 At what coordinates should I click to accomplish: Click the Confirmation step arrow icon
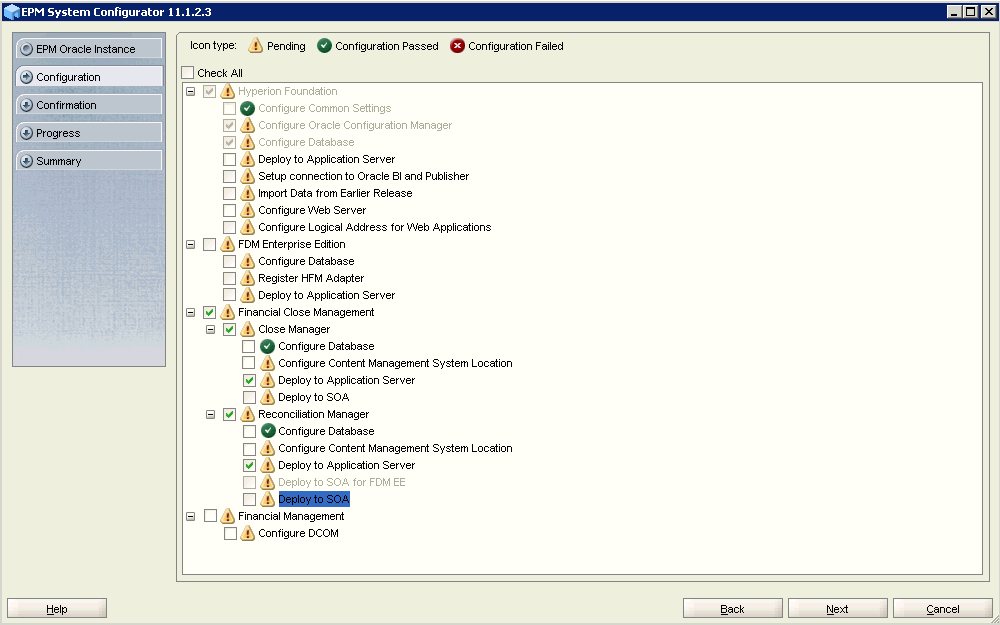26,105
